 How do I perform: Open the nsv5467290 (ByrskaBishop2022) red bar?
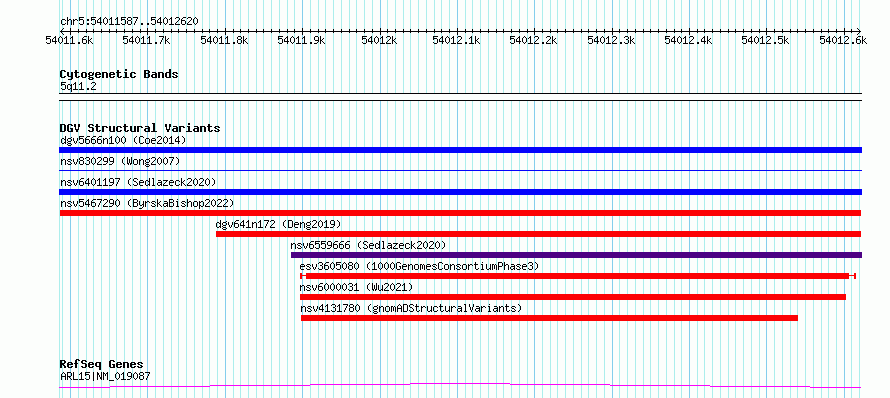coord(460,213)
